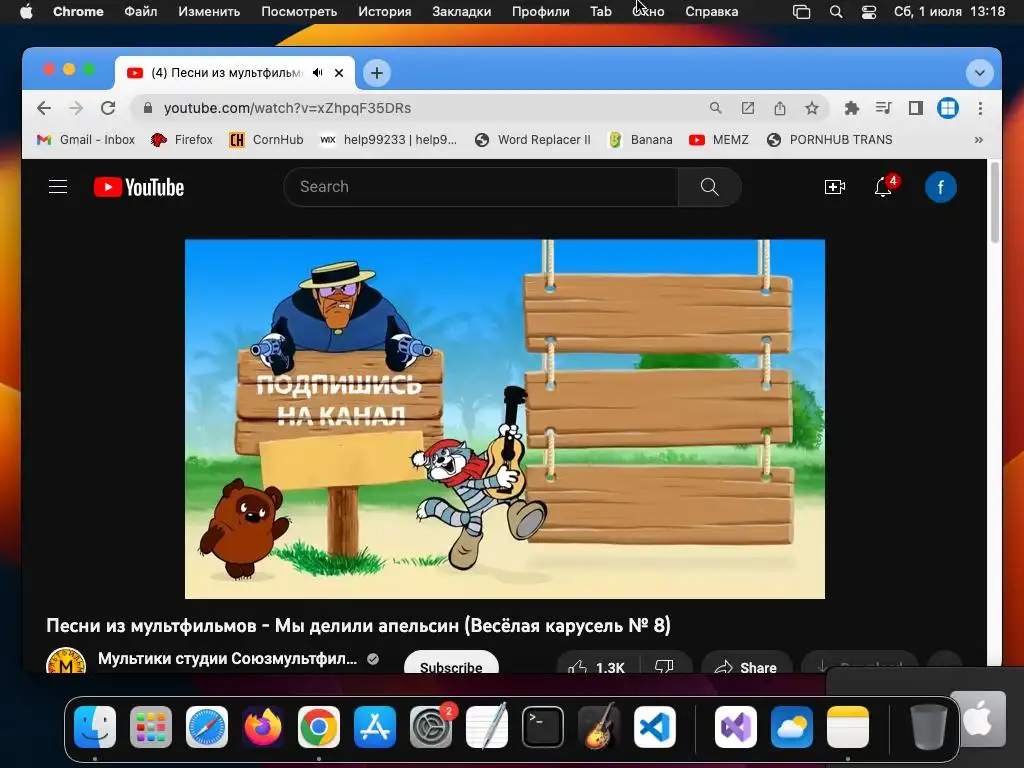Open the account avatar menu
This screenshot has width=1024, height=768.
940,187
